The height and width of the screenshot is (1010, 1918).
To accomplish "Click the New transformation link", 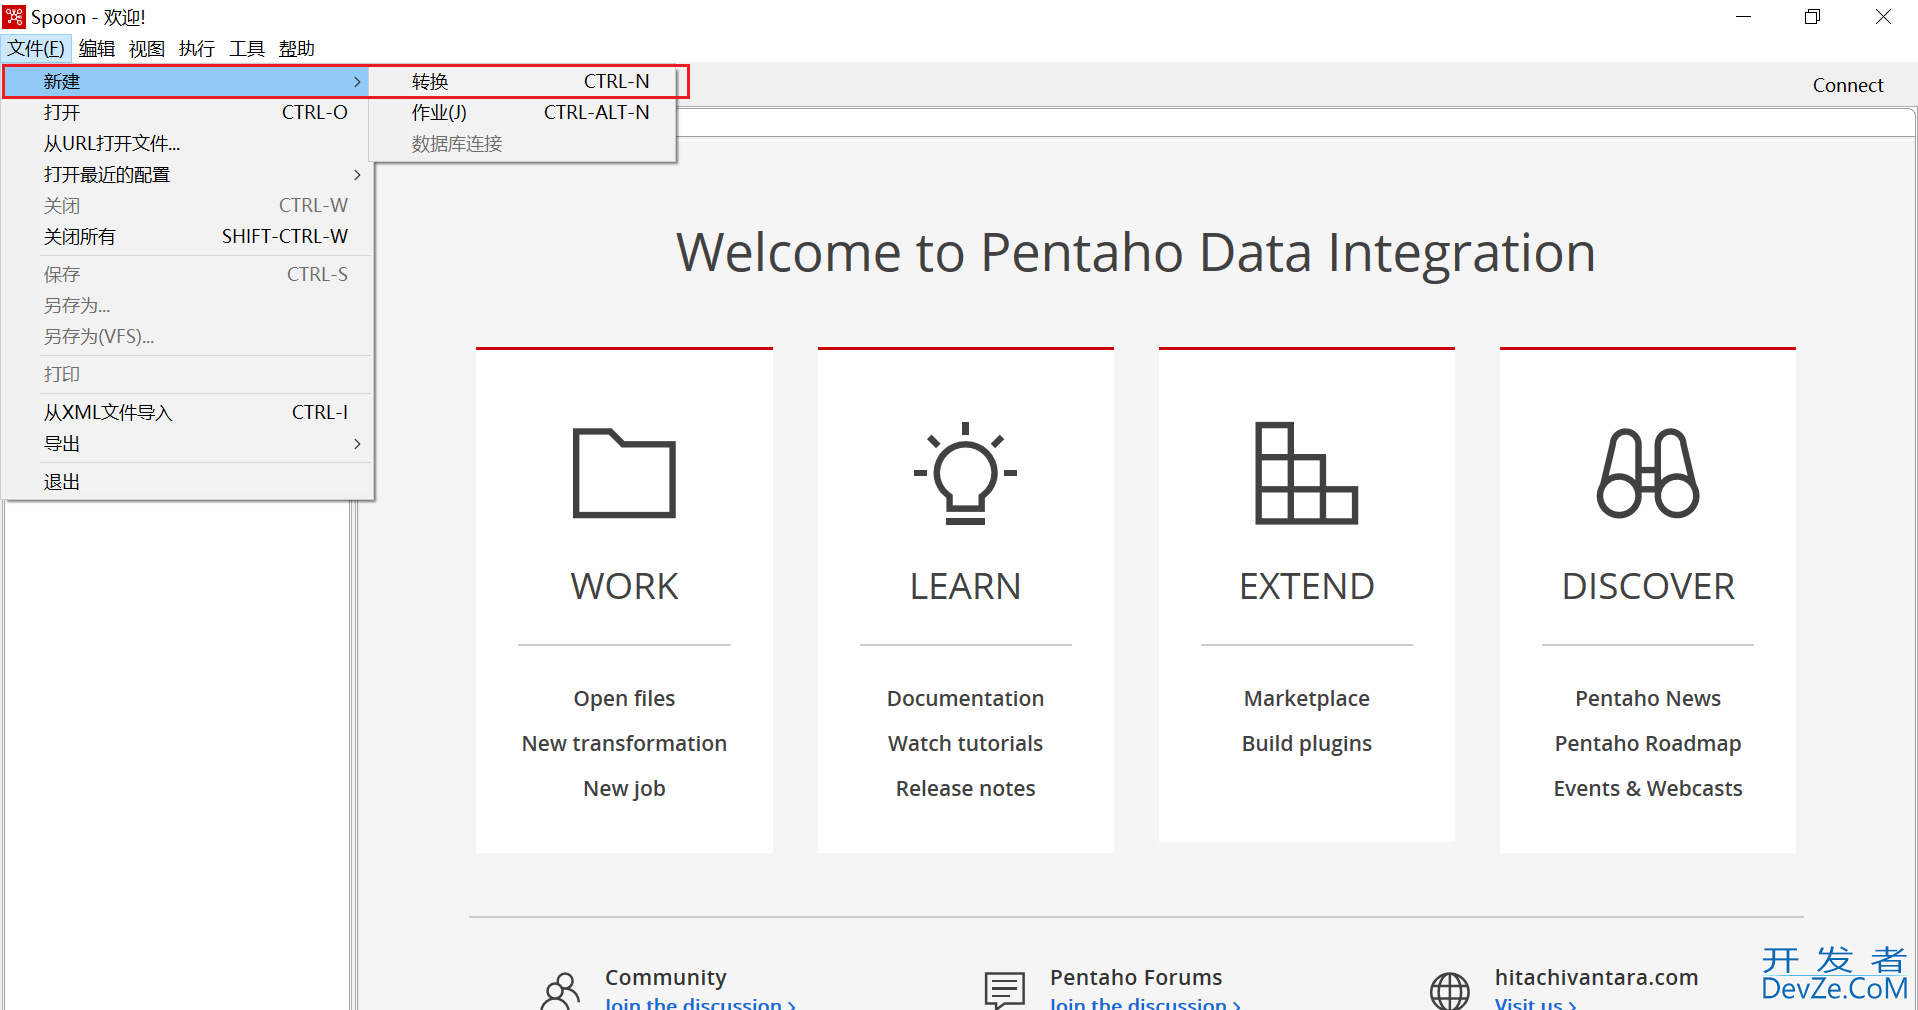I will point(624,744).
